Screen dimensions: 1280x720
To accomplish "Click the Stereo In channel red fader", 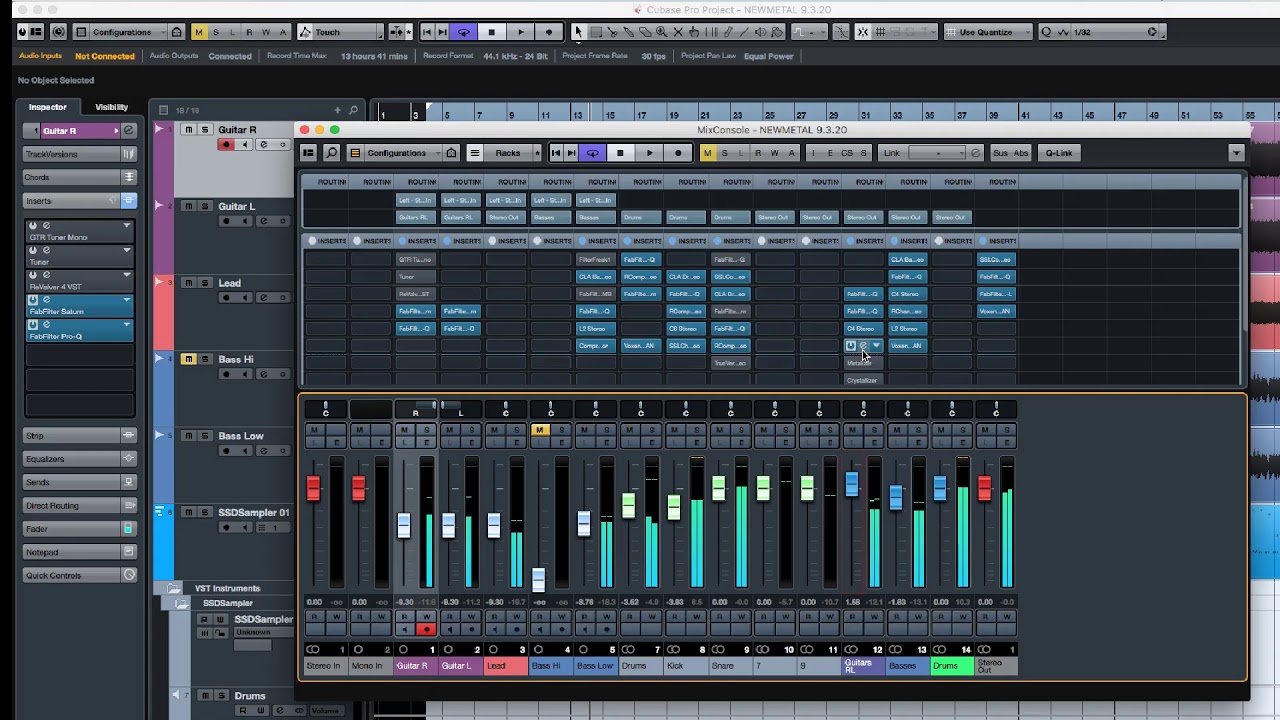I will coord(314,488).
